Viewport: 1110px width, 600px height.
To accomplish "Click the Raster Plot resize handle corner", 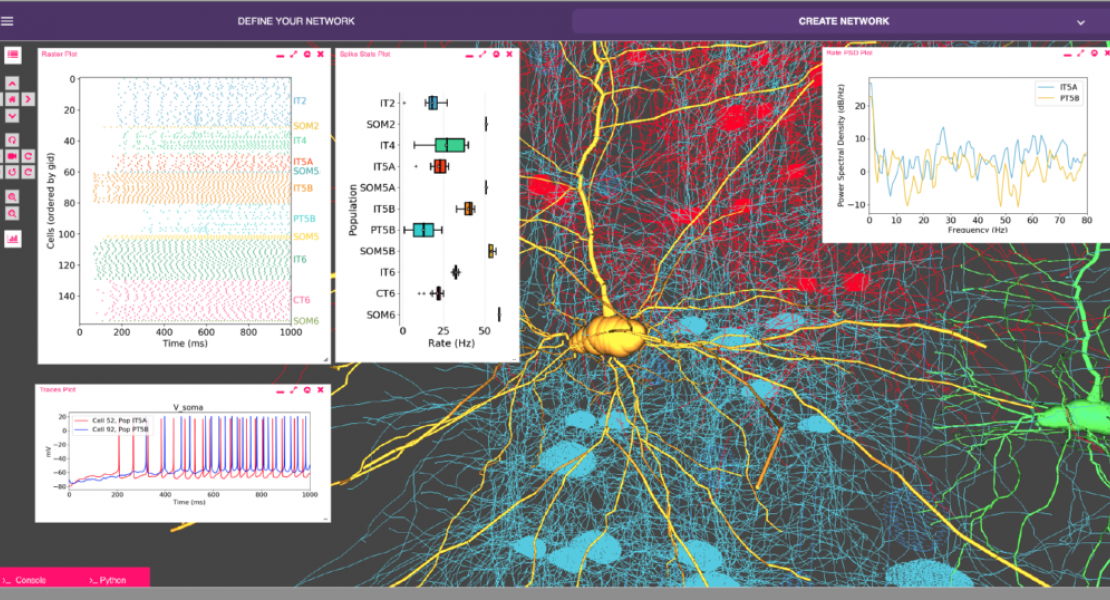I will click(x=325, y=359).
